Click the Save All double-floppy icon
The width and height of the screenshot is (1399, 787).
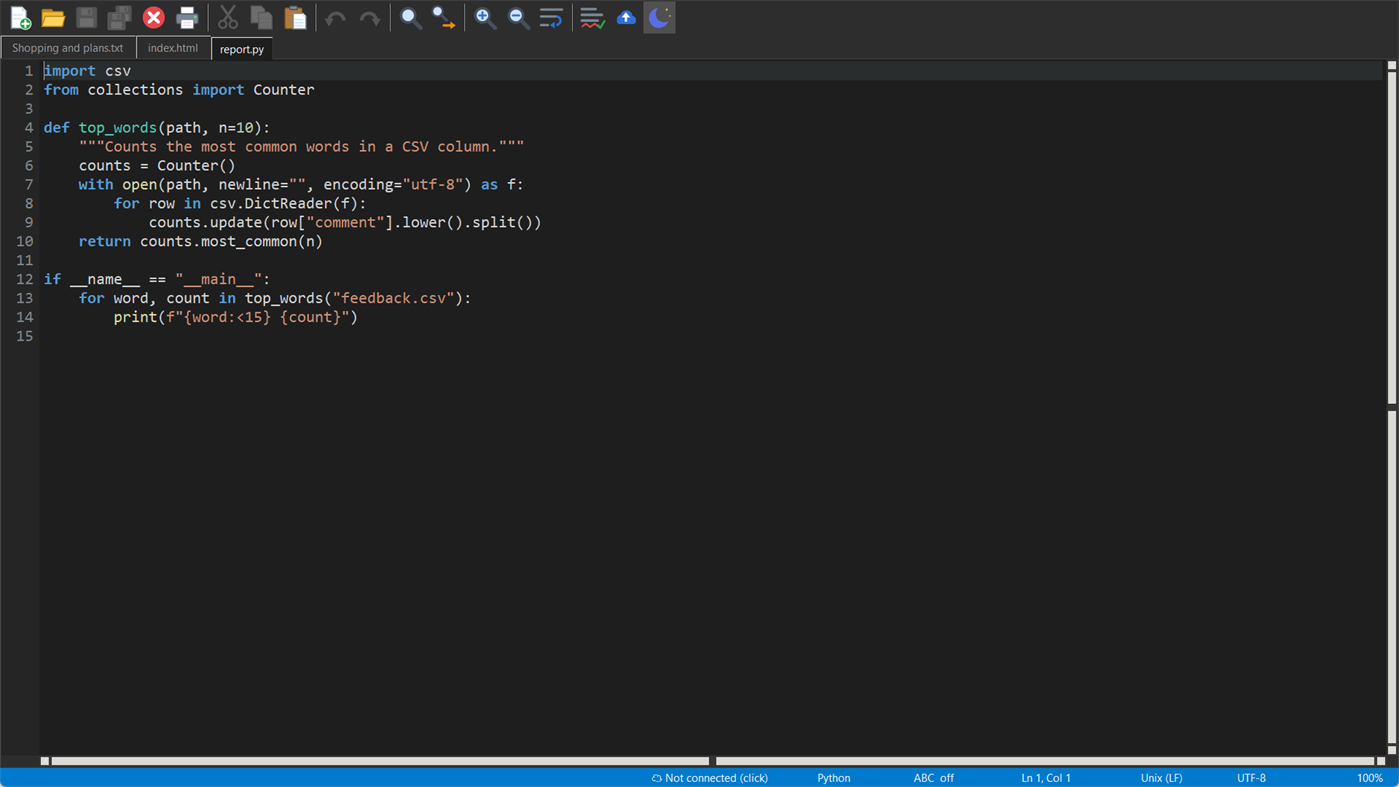(x=119, y=18)
